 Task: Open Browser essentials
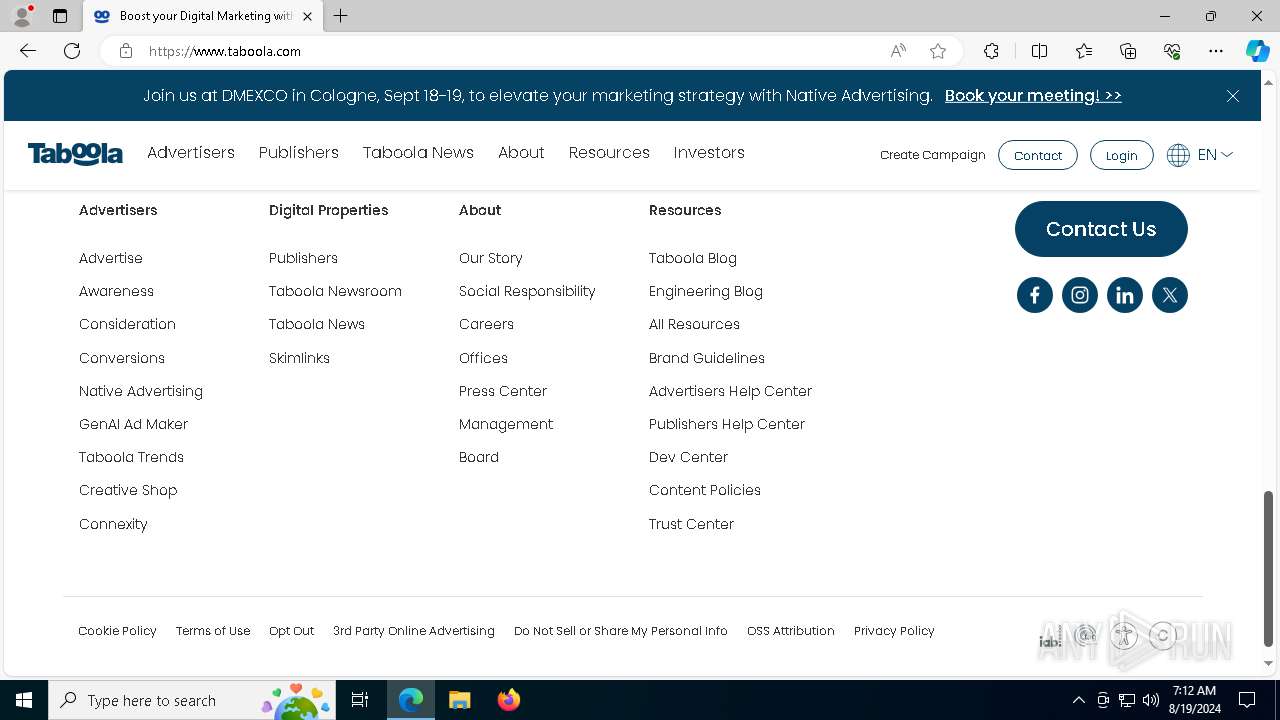click(1172, 51)
